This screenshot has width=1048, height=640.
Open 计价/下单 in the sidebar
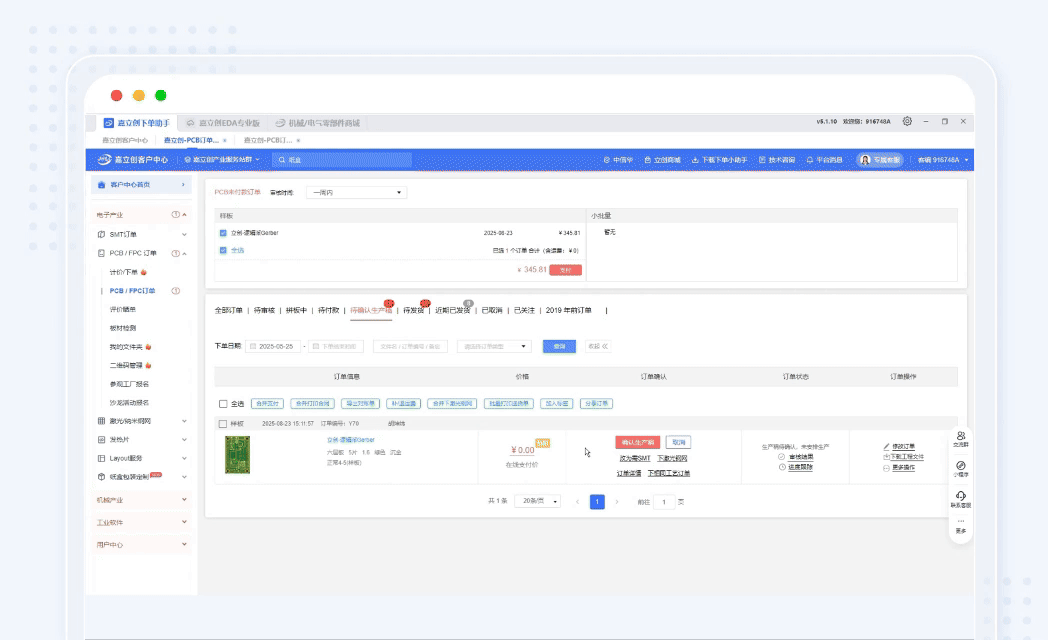tap(124, 272)
